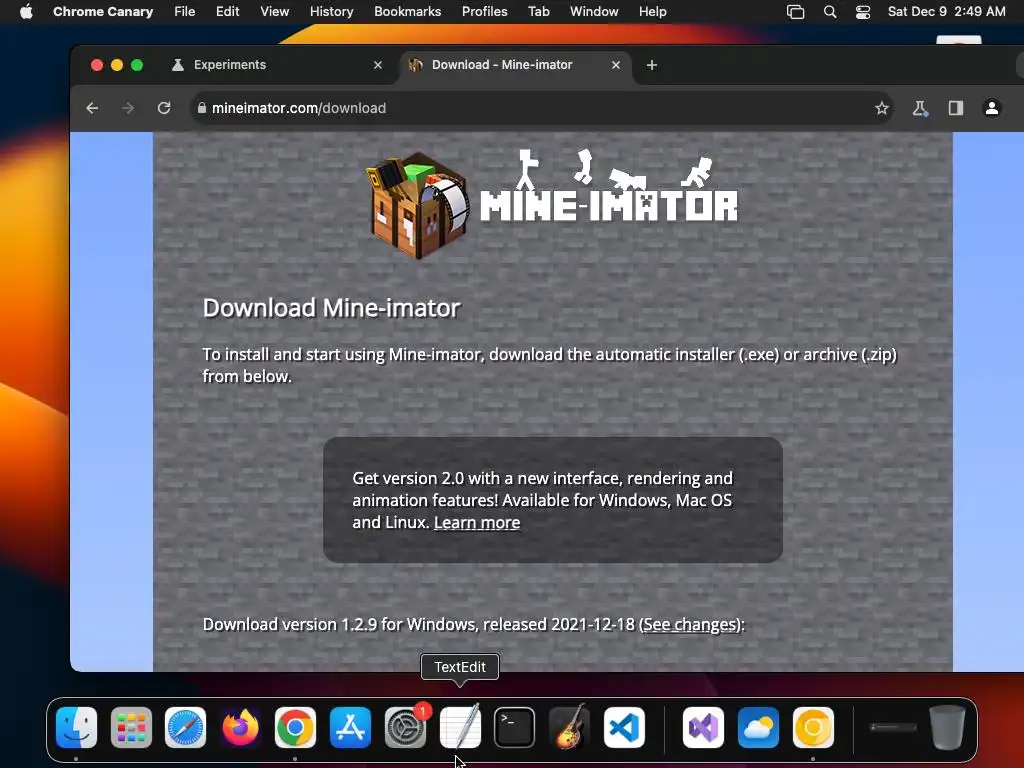Launch Safari from the Dock

tap(185, 728)
